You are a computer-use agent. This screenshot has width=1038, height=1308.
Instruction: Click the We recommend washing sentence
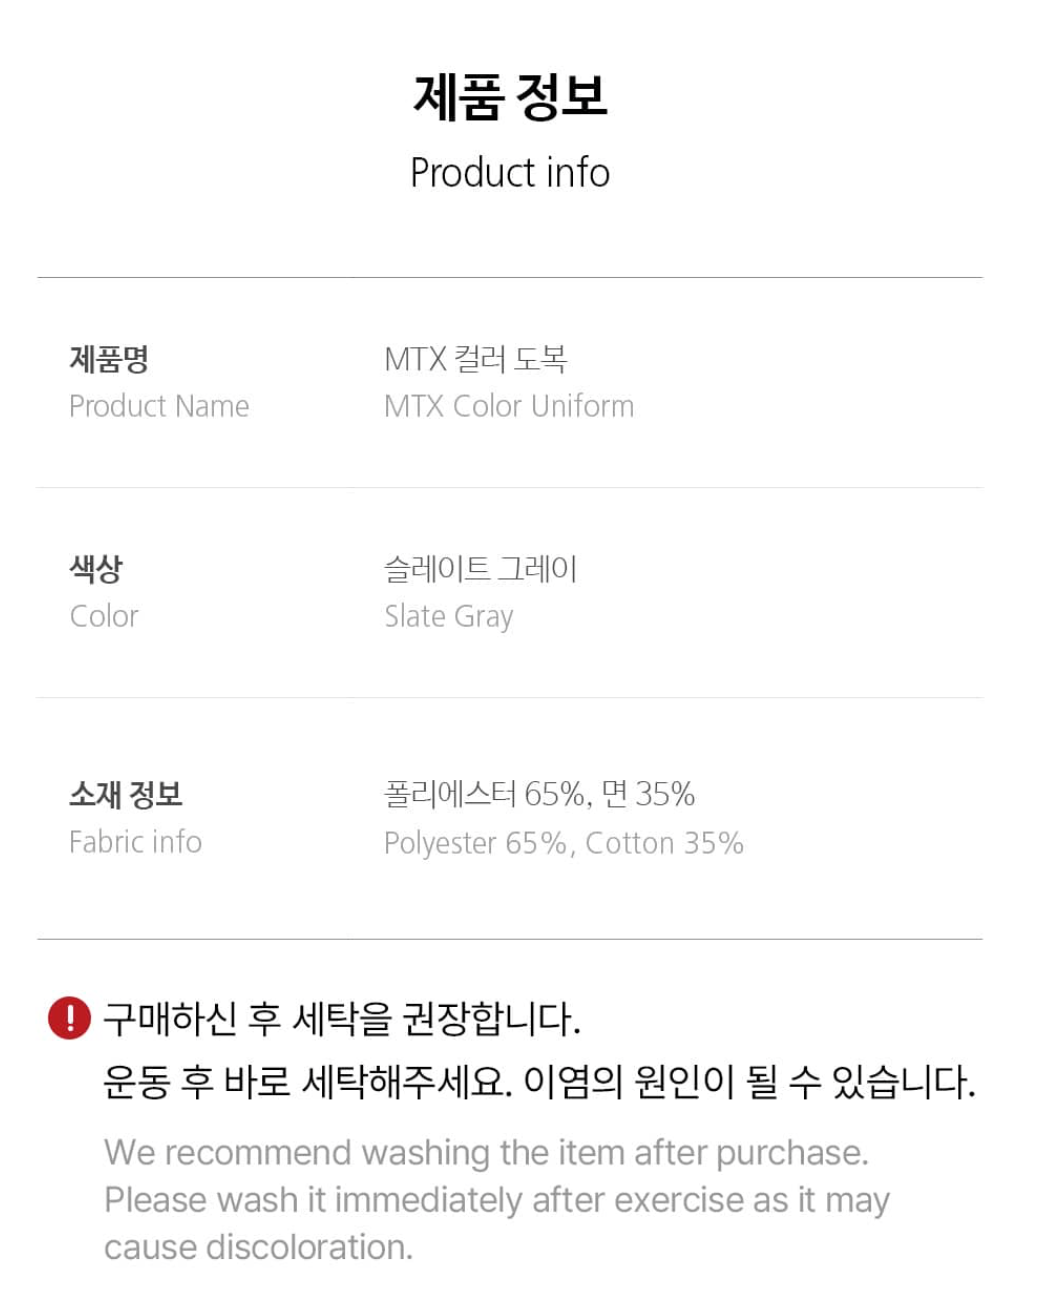tap(486, 1152)
